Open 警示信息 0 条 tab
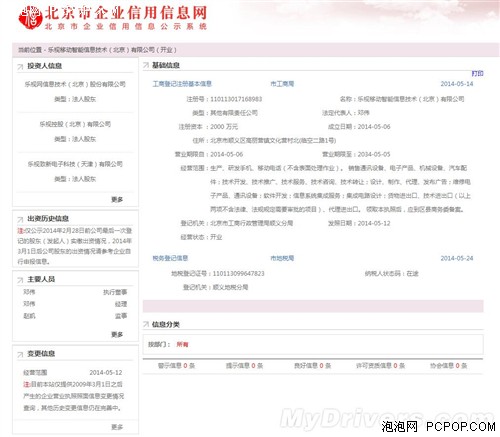Viewport: 500px width, 437px height. pos(176,366)
